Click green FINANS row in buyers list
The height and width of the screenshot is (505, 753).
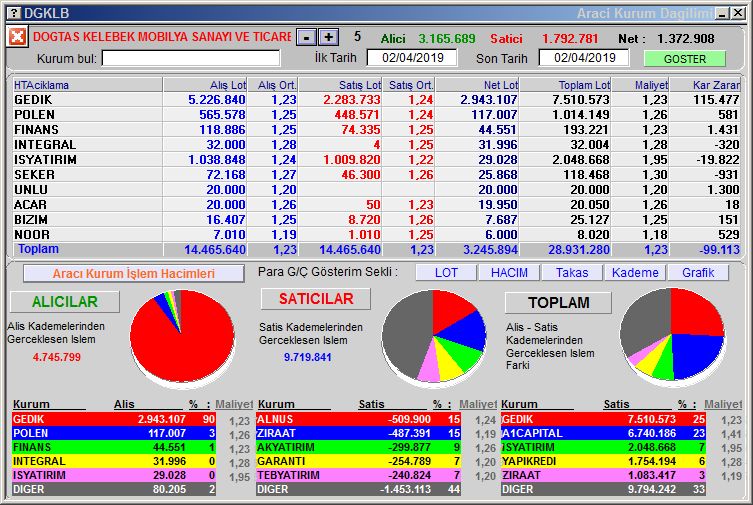point(114,447)
